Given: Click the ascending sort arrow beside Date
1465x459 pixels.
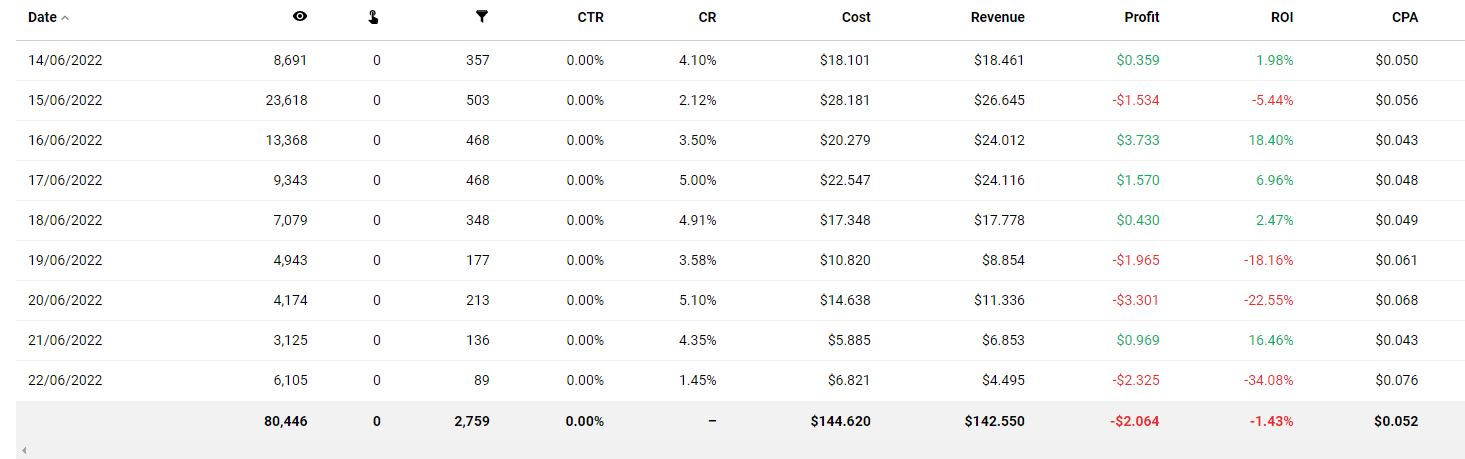Looking at the screenshot, I should [x=65, y=18].
